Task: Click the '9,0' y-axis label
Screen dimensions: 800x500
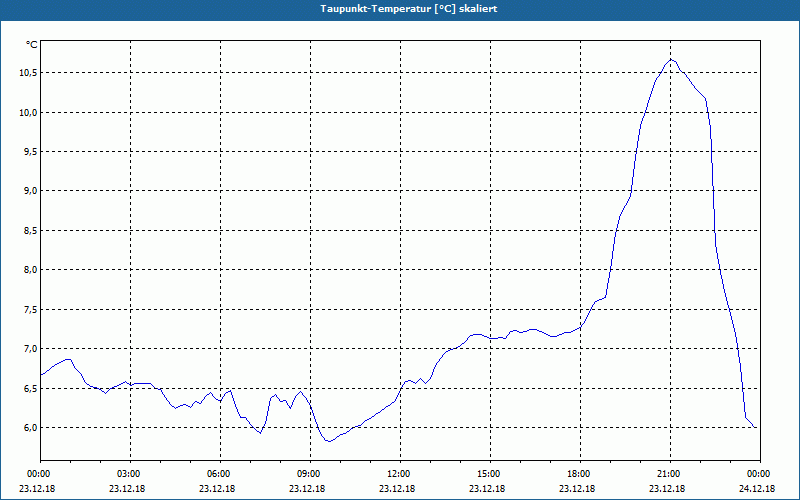Action: click(x=30, y=191)
